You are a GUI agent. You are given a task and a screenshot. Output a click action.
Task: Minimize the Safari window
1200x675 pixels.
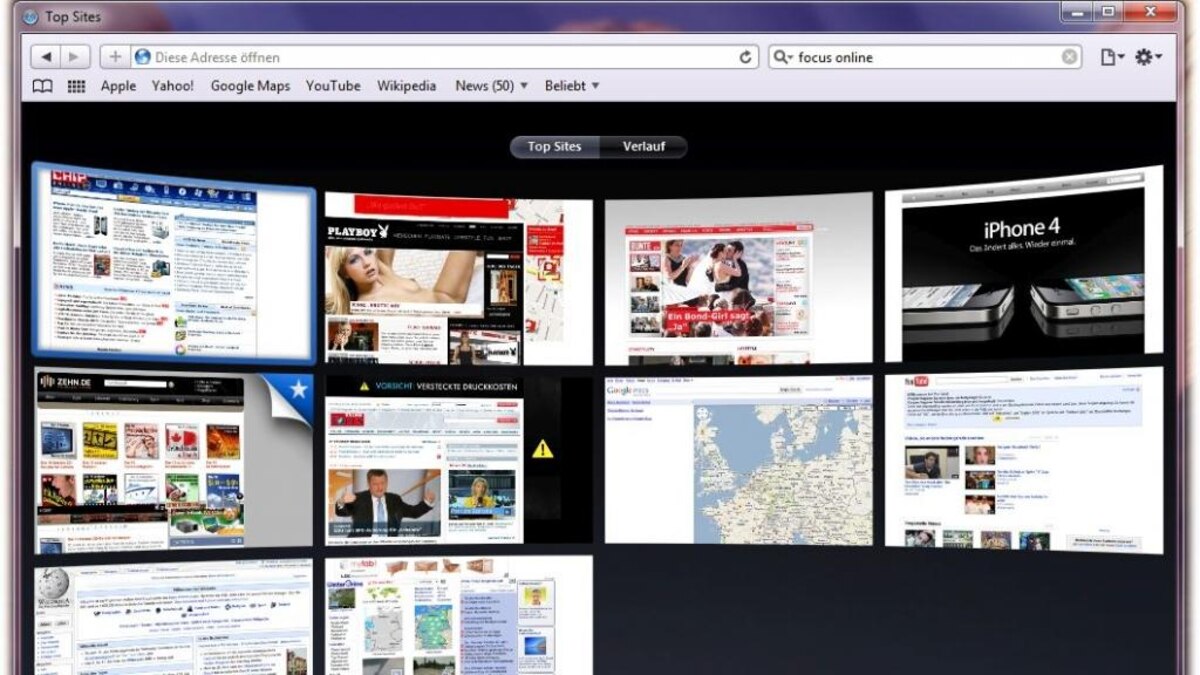1077,11
